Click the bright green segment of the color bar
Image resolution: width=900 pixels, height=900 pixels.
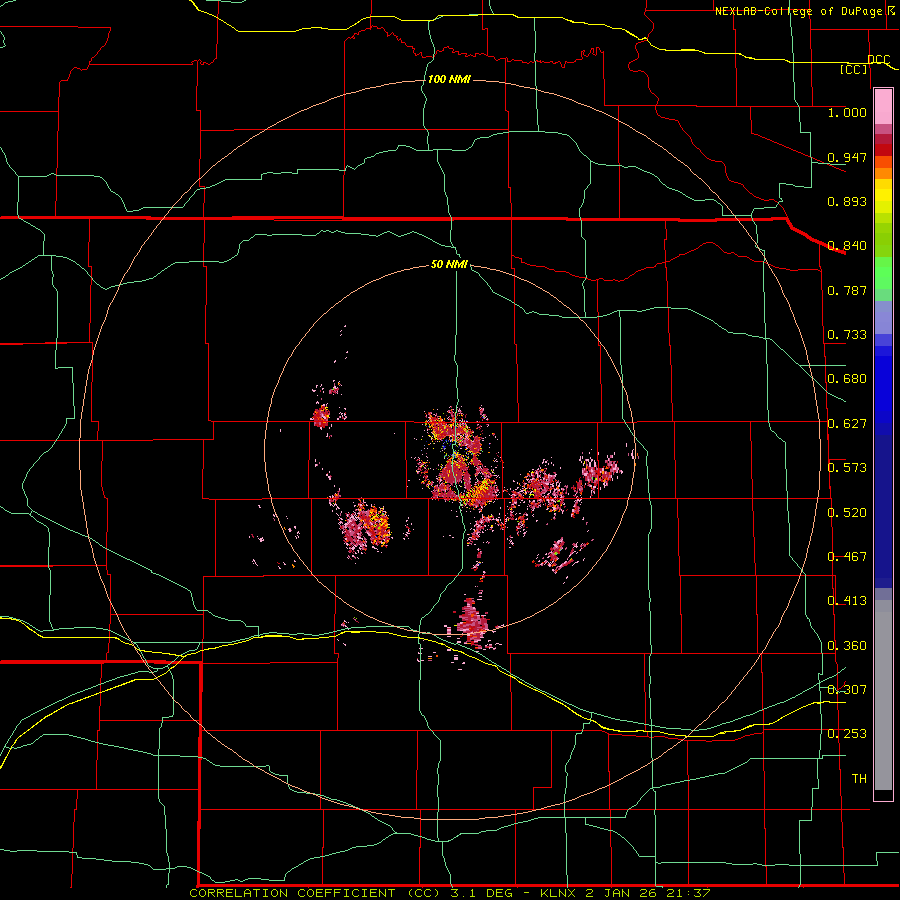[x=883, y=273]
